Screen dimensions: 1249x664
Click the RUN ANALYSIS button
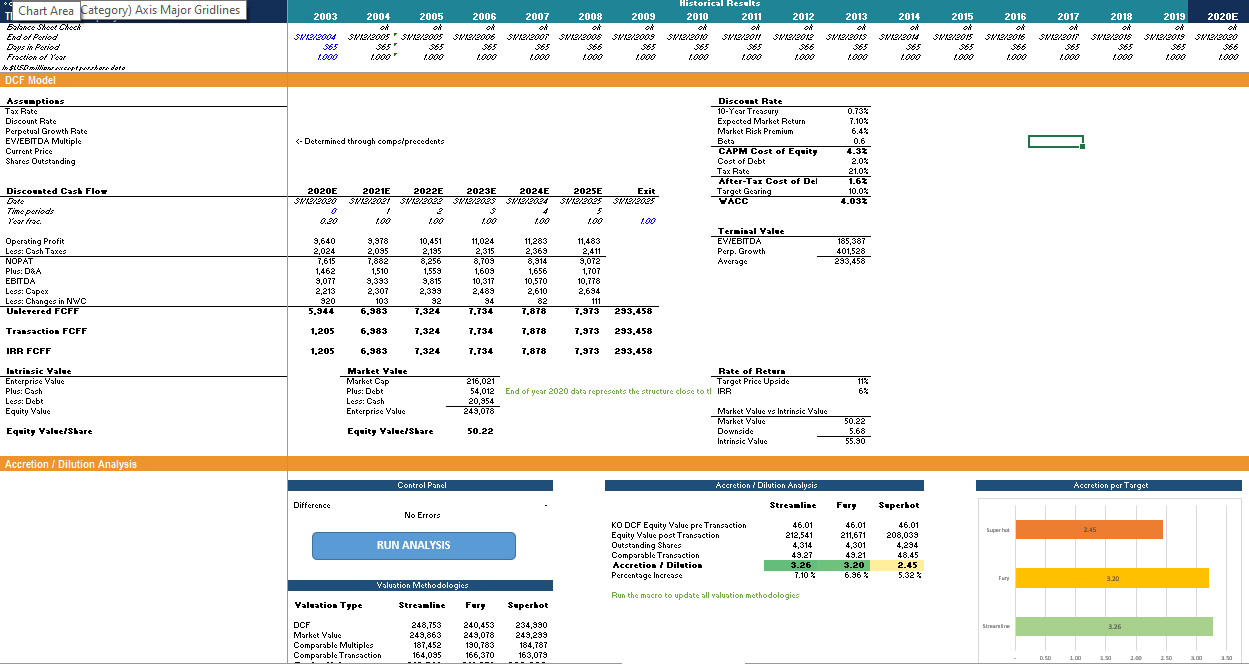point(413,545)
